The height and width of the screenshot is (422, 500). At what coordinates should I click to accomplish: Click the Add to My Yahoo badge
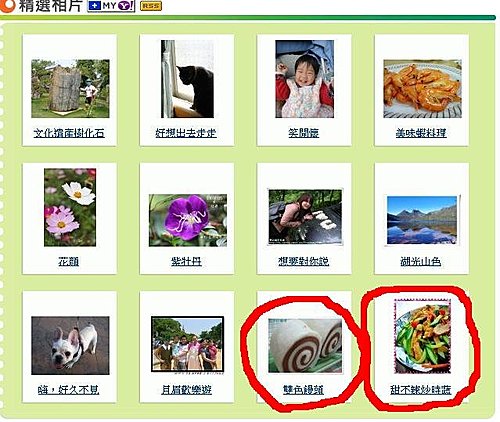(x=111, y=6)
